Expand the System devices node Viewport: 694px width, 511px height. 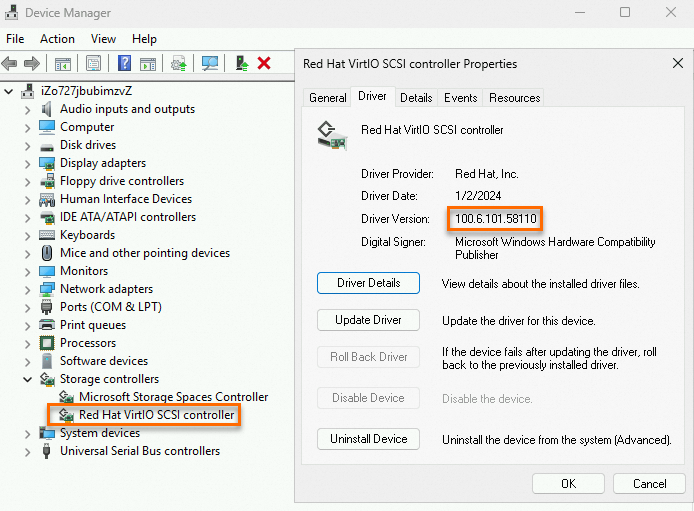tap(27, 434)
